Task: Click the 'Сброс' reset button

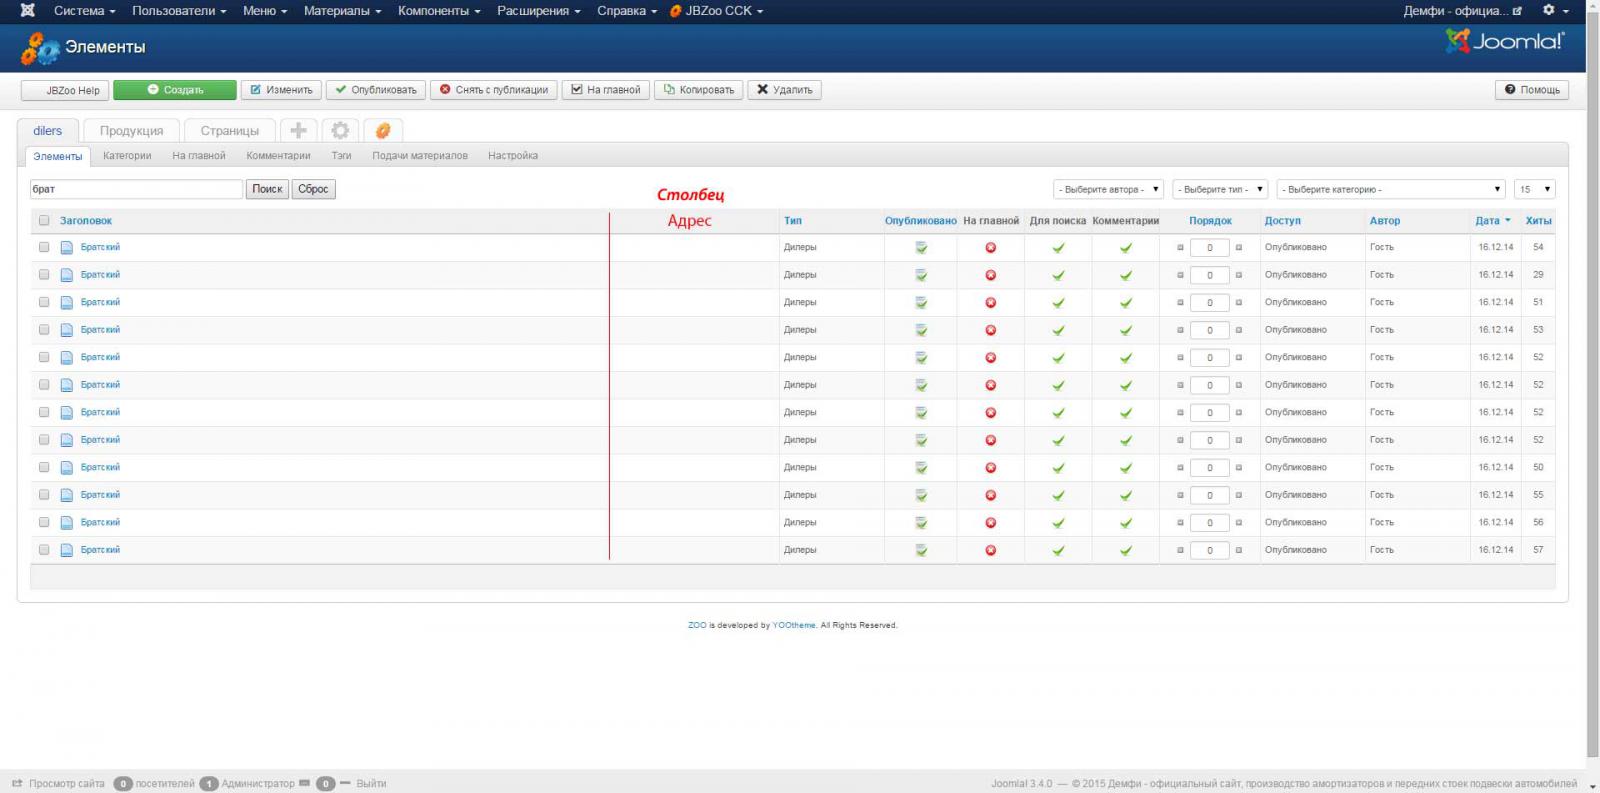Action: (313, 189)
